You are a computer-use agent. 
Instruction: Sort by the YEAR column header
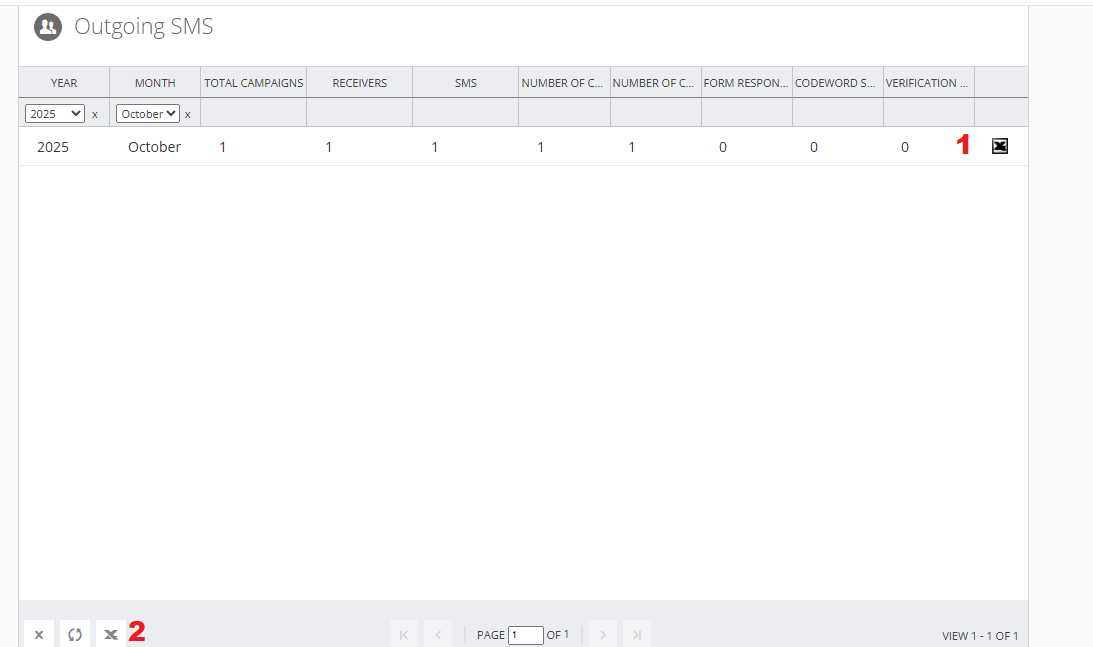pos(64,83)
